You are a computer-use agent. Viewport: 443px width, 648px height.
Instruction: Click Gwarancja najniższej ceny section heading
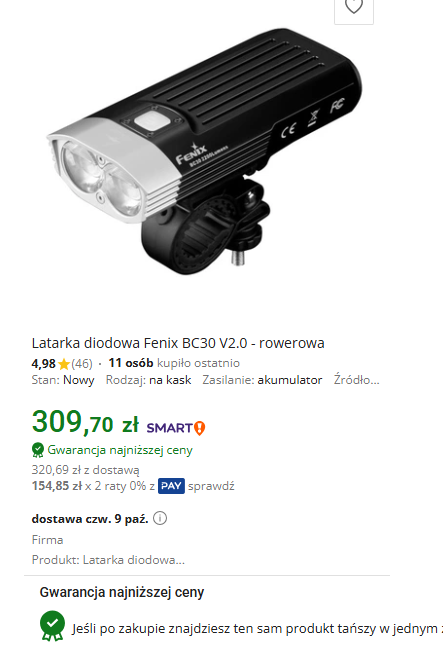coord(122,592)
